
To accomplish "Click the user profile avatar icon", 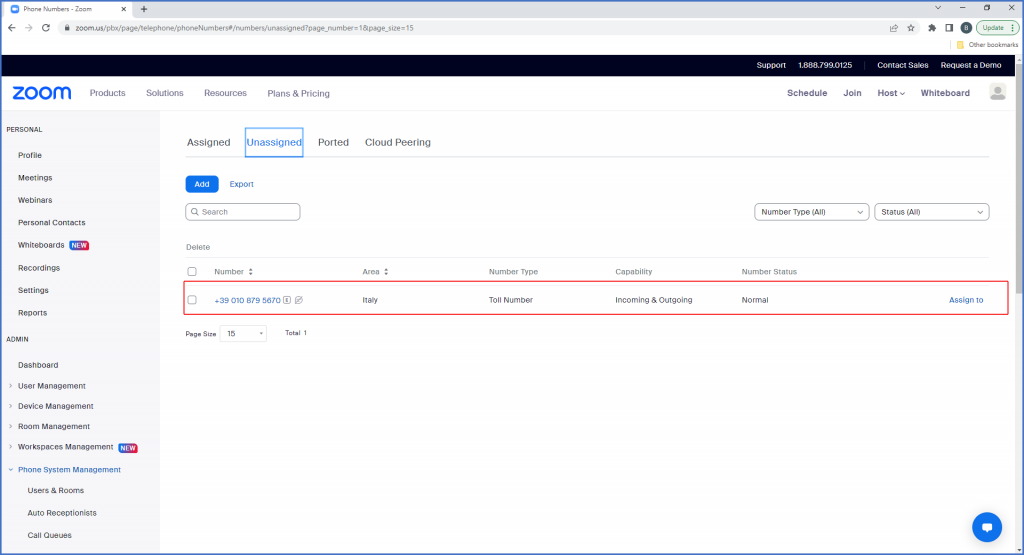I will 997,93.
